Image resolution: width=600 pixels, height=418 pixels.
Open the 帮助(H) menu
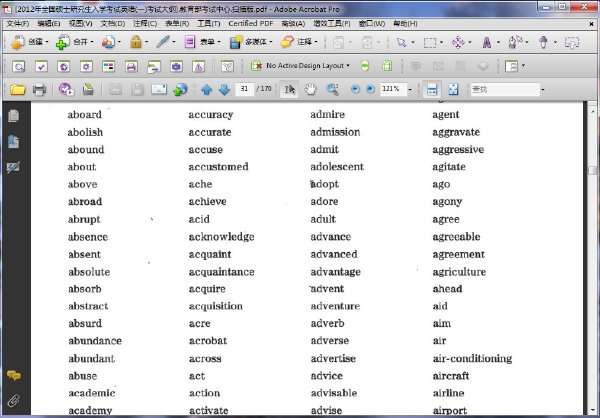pos(405,24)
